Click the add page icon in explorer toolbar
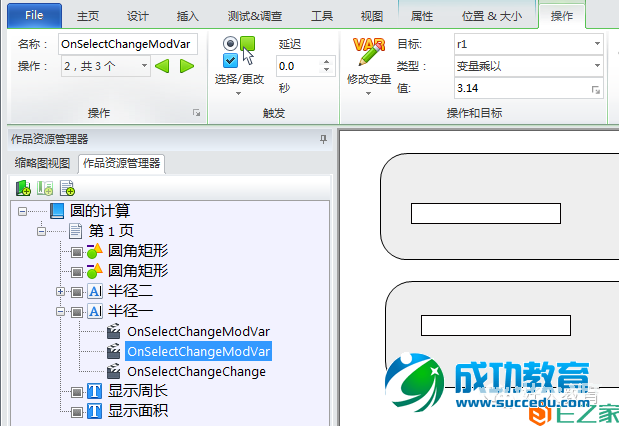This screenshot has width=619, height=426. [67, 188]
